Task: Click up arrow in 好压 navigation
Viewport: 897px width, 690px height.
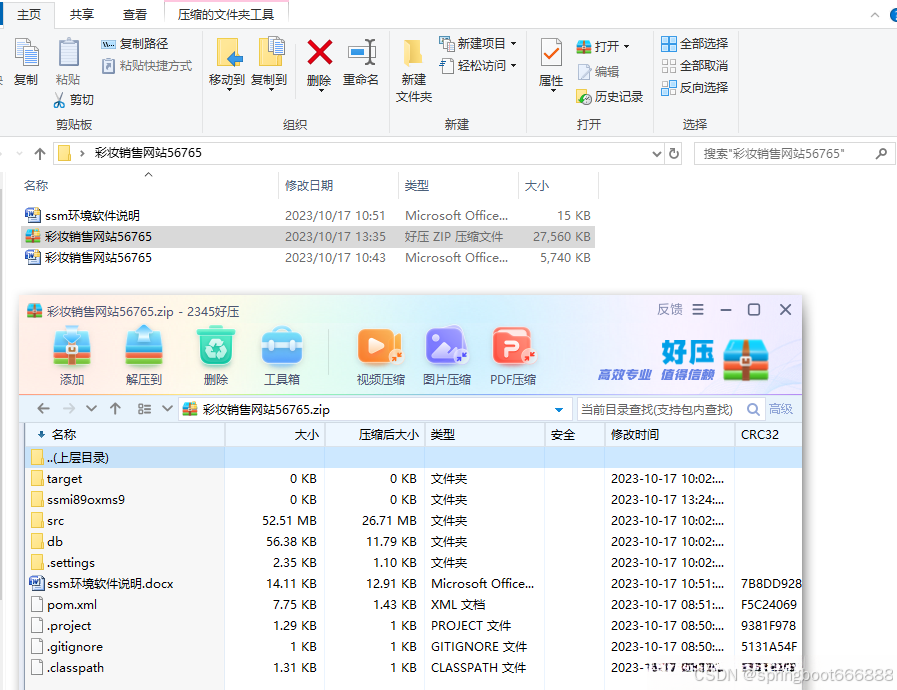Action: (x=116, y=409)
